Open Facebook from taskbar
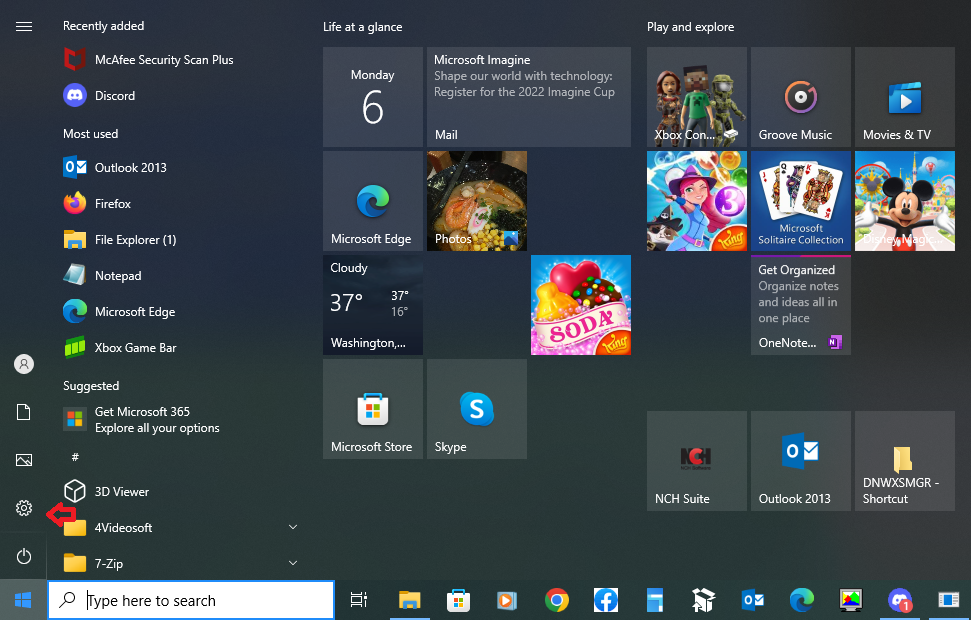971x620 pixels. click(x=606, y=600)
